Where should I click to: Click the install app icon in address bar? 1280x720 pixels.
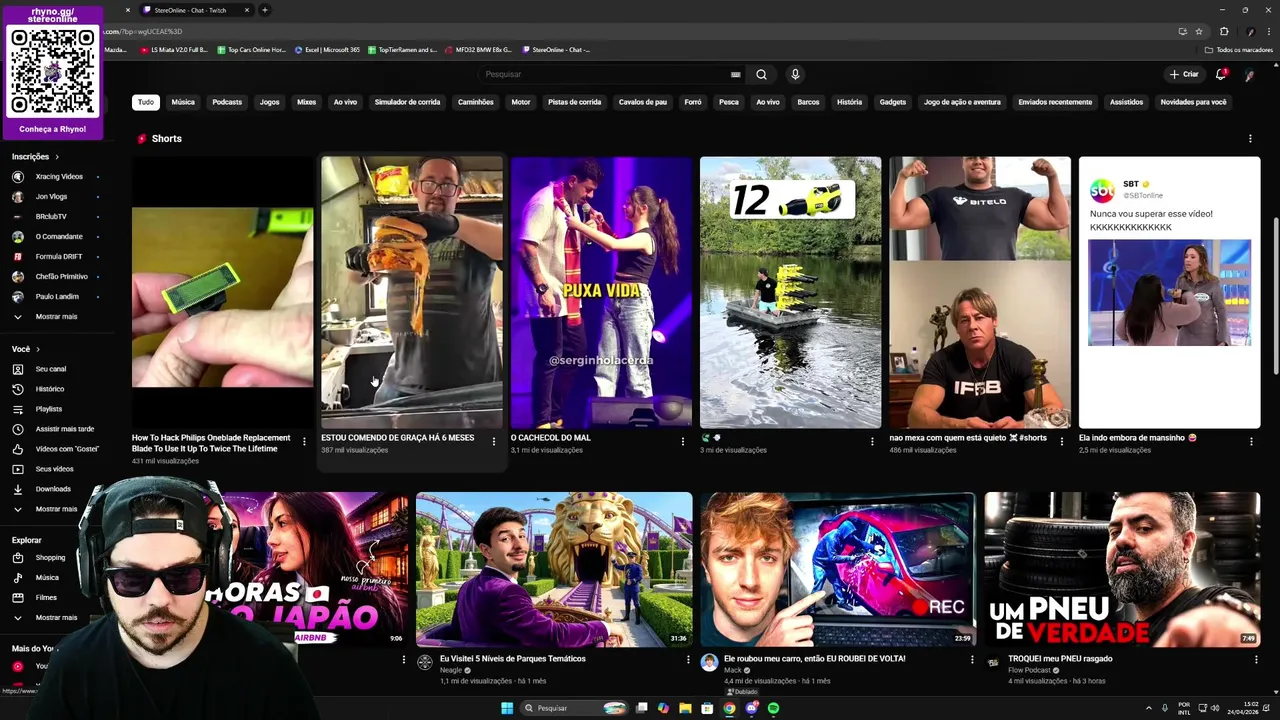click(1183, 31)
